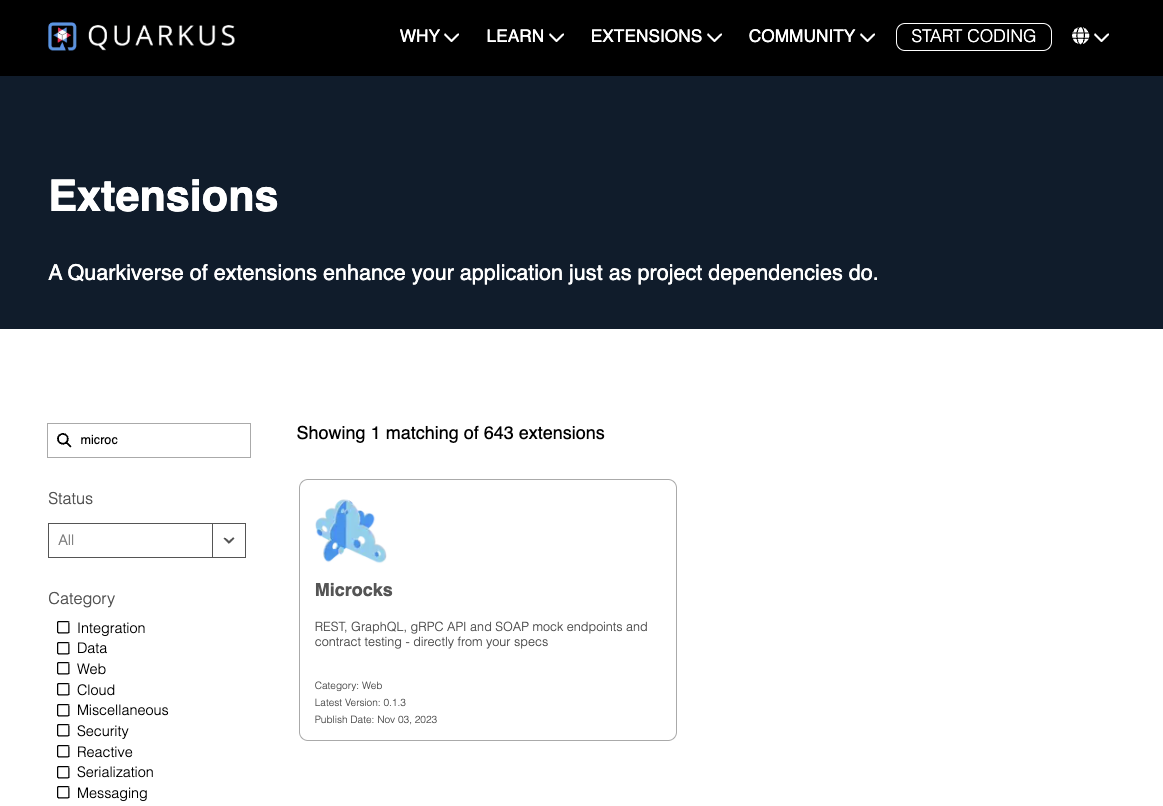Screen dimensions: 1163x806
Task: Check the Cloud category checkbox
Action: tap(63, 690)
